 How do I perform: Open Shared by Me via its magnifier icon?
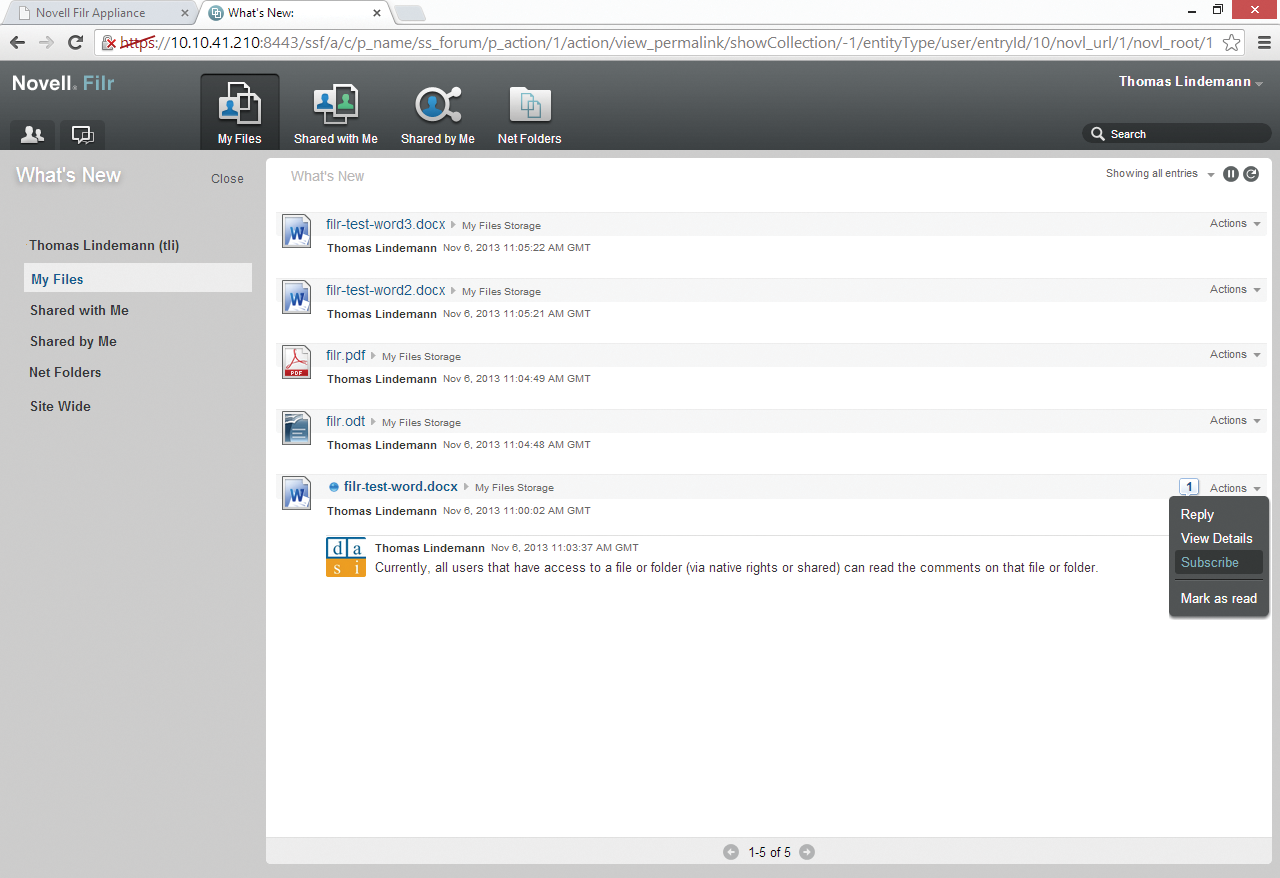point(437,103)
